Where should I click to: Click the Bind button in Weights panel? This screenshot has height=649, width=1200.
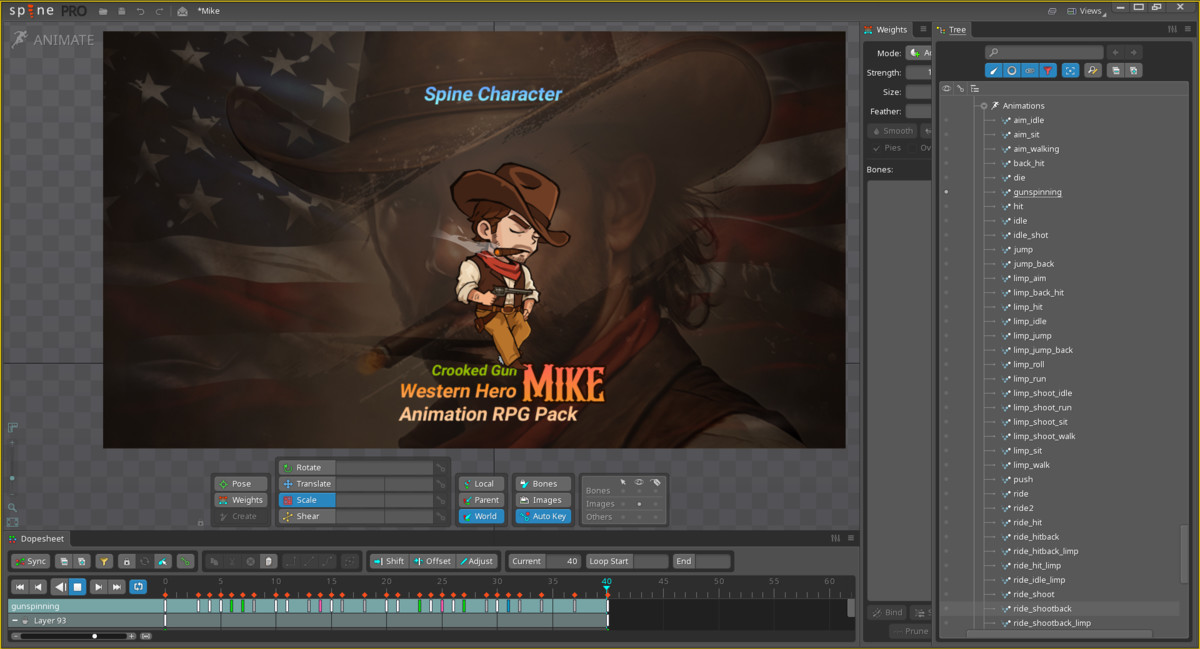pyautogui.click(x=886, y=612)
